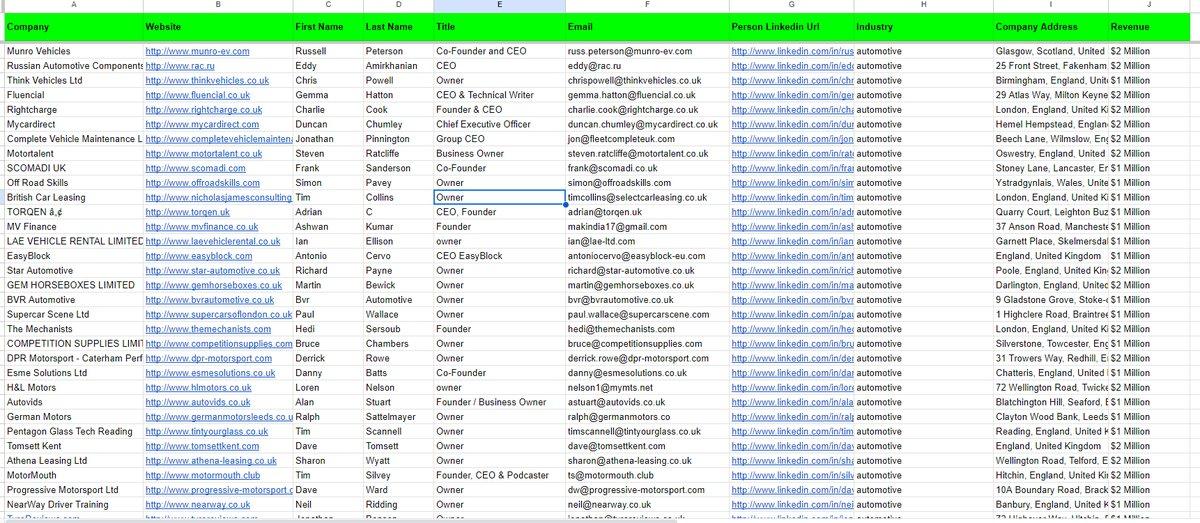Viewport: 1200px width, 523px height.
Task: Select the 25 Front Street, Fakenham address
Action: click(1050, 66)
